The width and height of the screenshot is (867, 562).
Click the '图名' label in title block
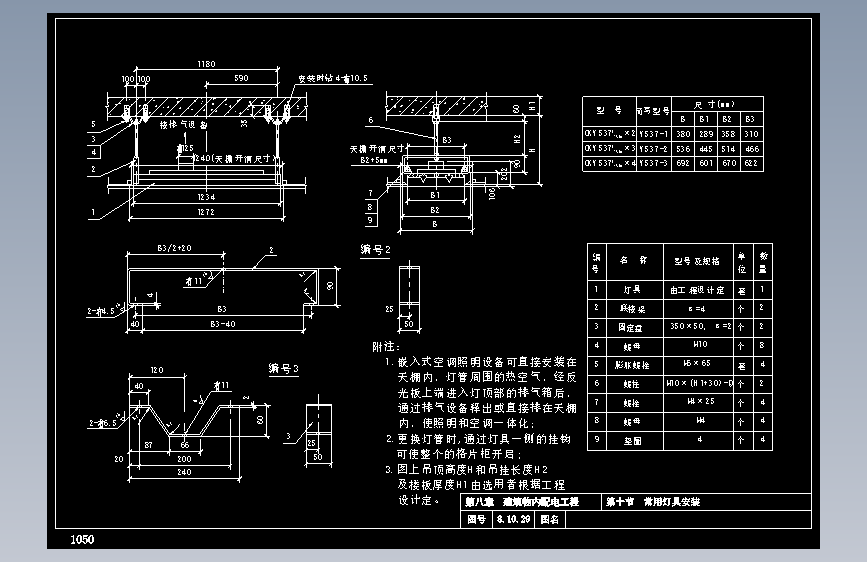pos(550,519)
